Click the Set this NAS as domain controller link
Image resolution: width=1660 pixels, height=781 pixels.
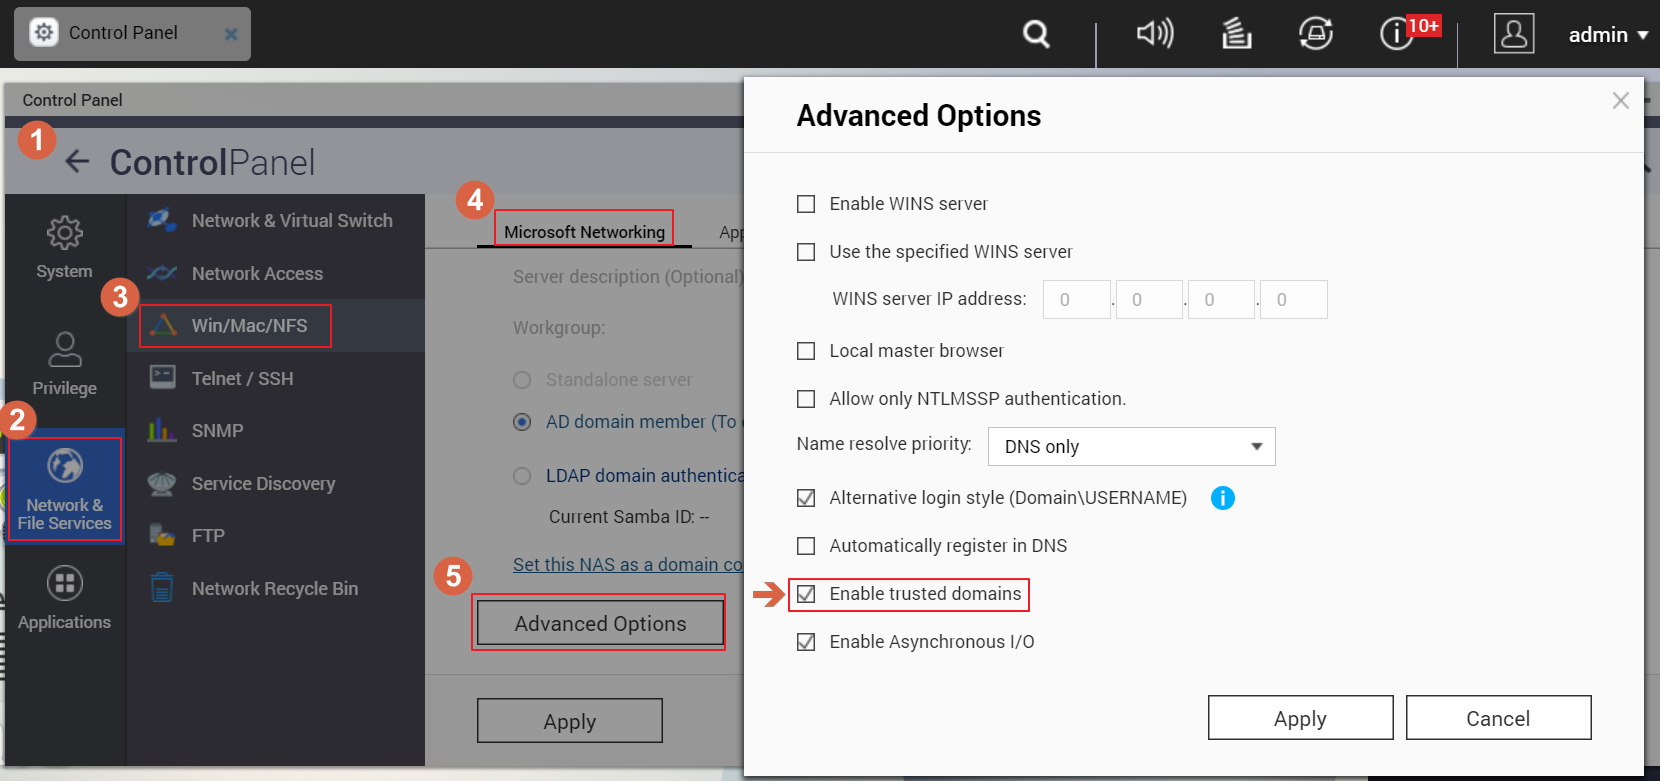[x=627, y=564]
